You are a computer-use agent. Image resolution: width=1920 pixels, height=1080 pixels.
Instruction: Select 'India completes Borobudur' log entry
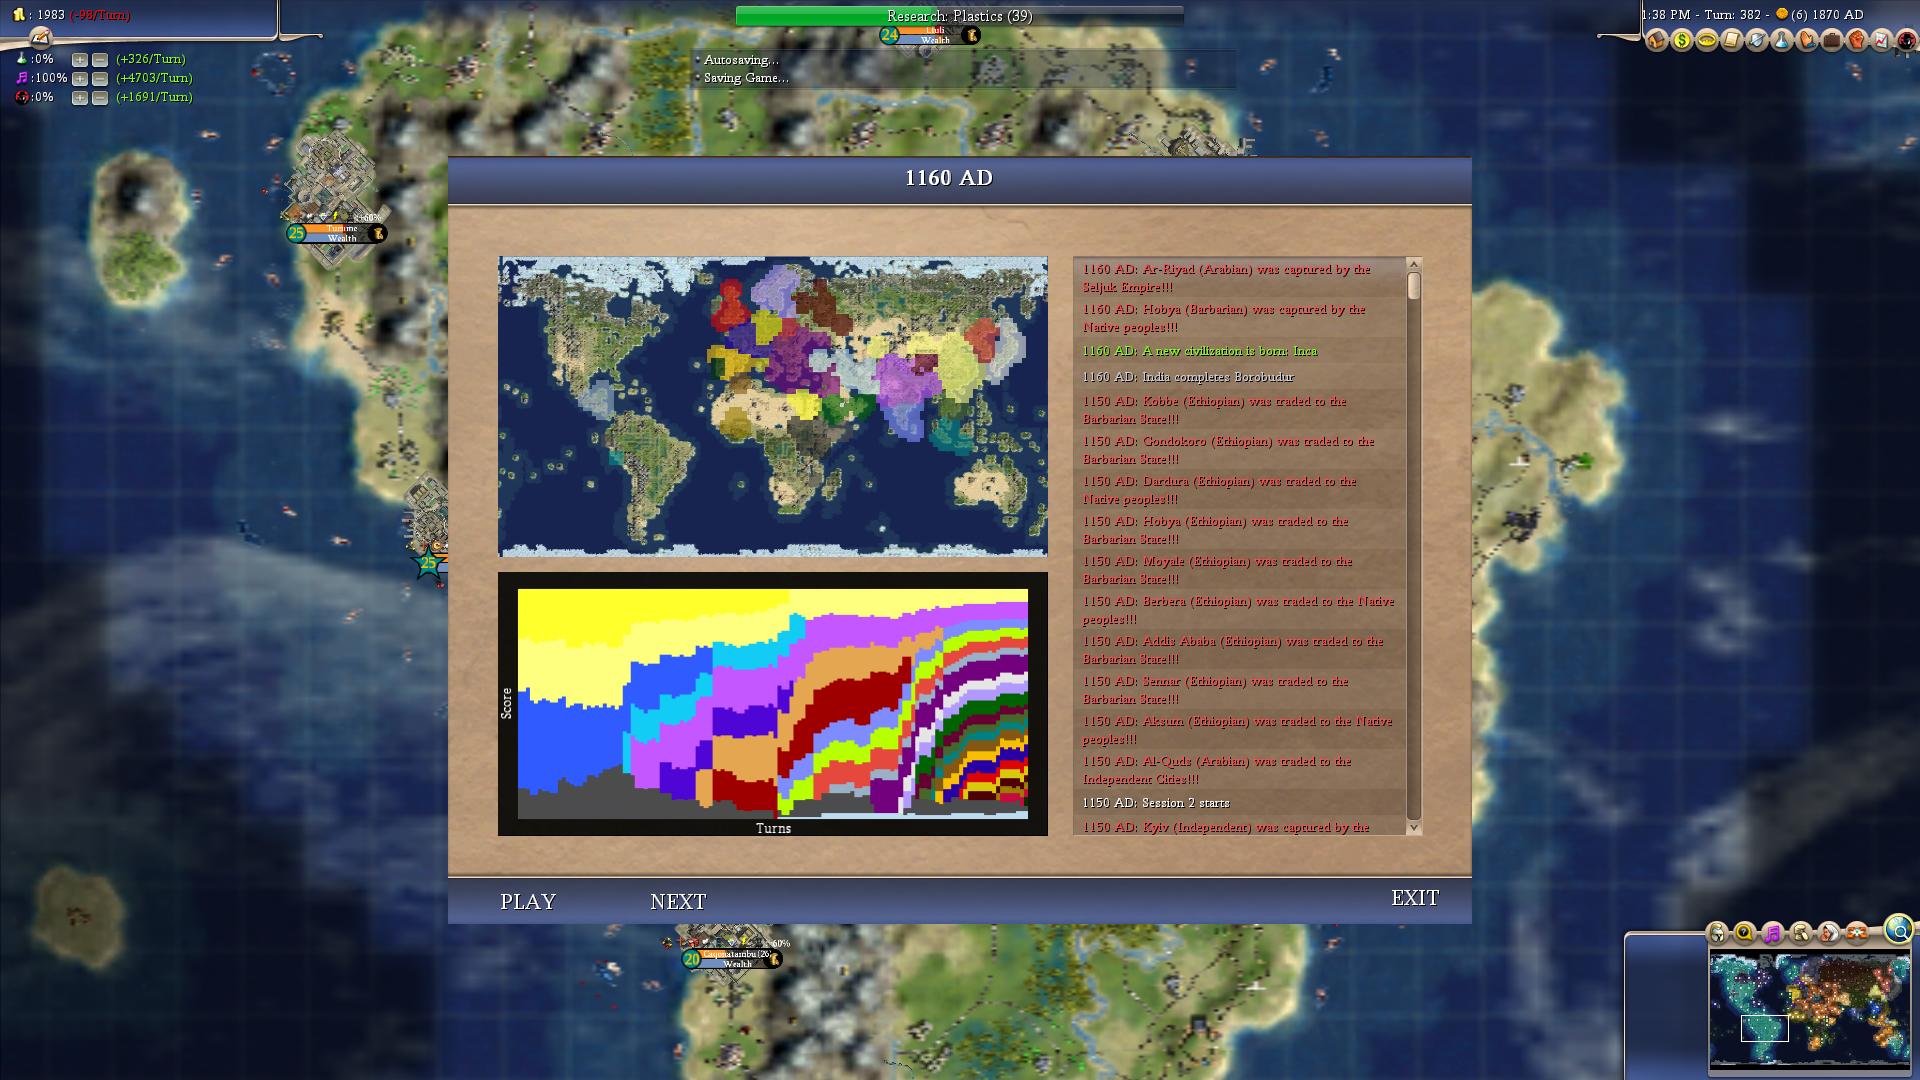tap(1238, 377)
